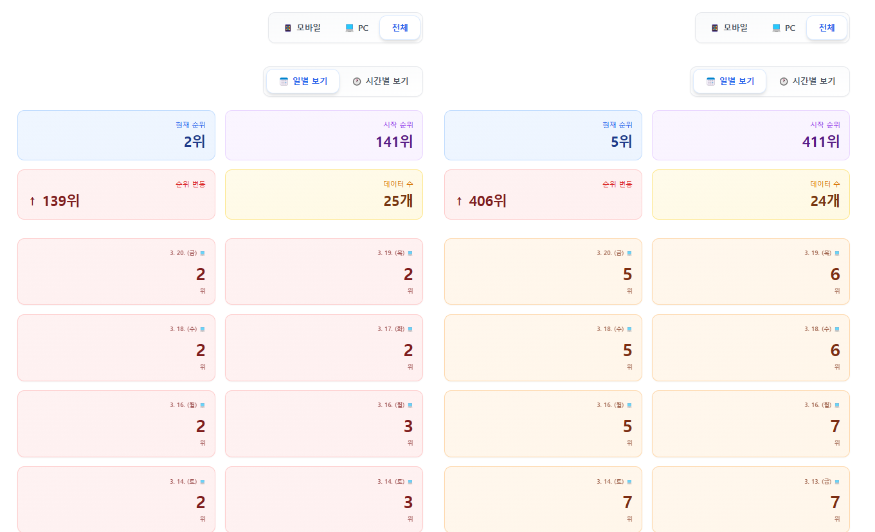Switch to the PC tab in the right 5위 panel

[784, 28]
